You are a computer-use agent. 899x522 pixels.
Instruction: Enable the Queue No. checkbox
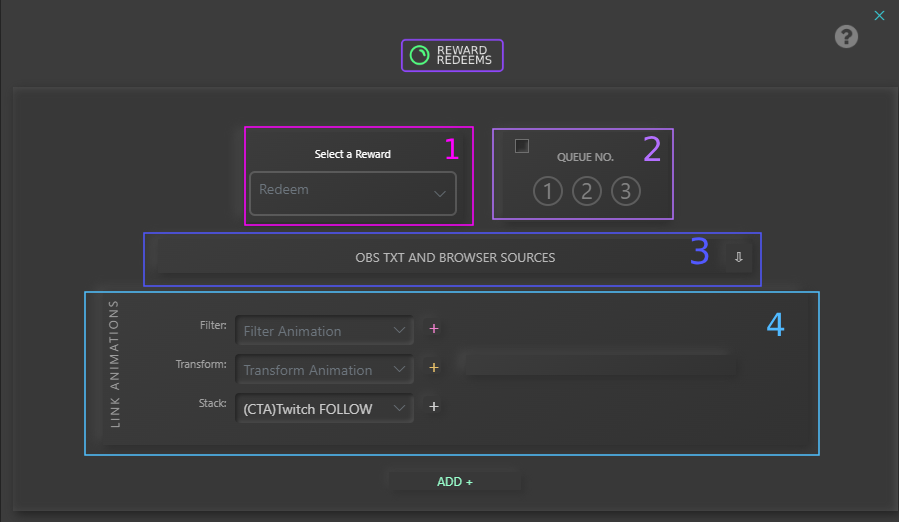[x=521, y=147]
